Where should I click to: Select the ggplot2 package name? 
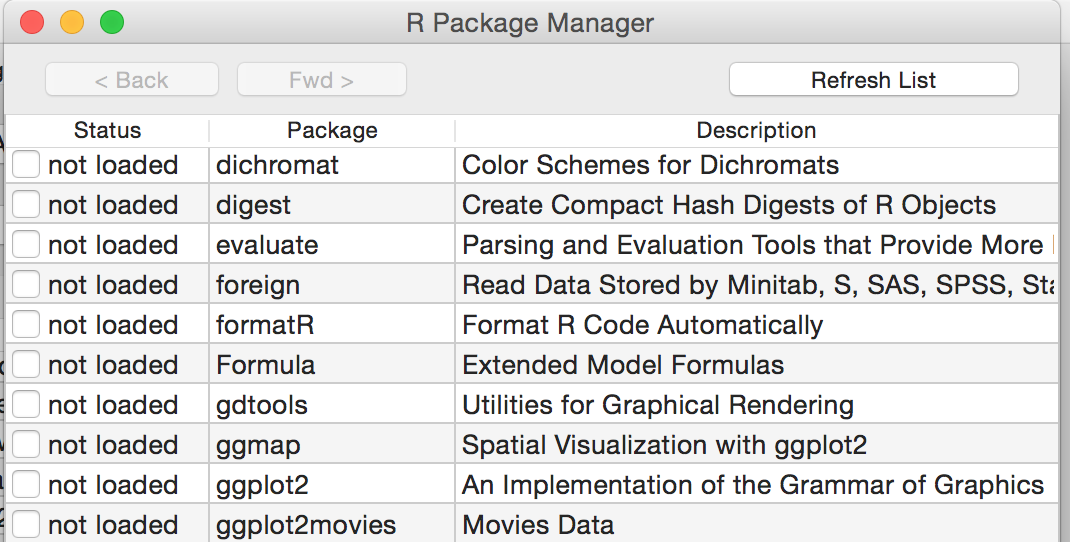(x=262, y=485)
